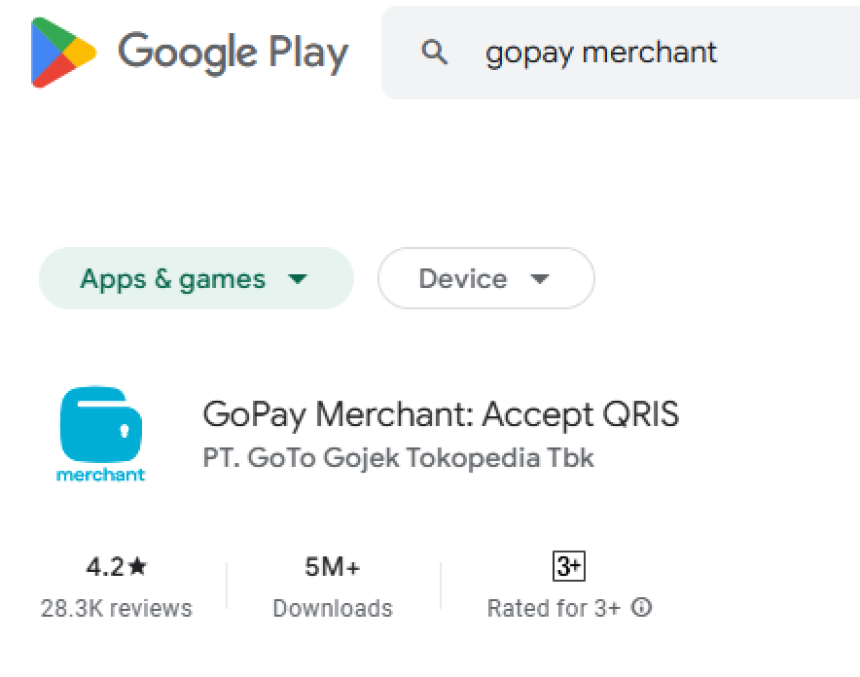
Task: Click the star icon beside 4.2
Action: 138,567
